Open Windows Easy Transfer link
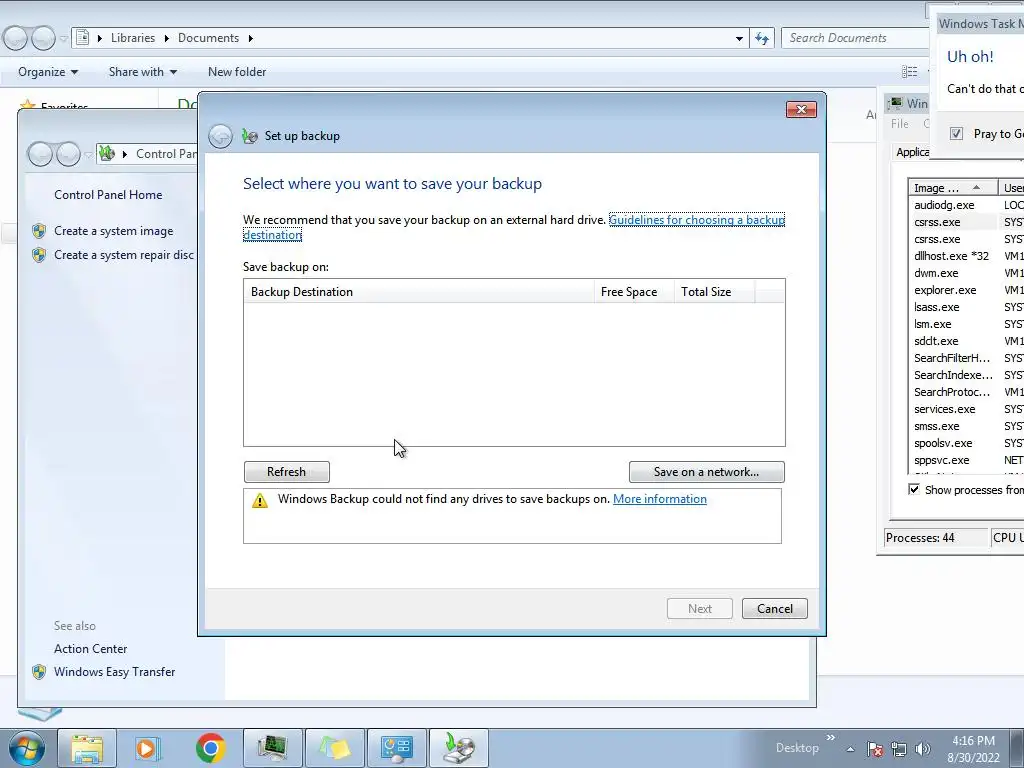Screen dimensions: 1024x768 coord(115,672)
